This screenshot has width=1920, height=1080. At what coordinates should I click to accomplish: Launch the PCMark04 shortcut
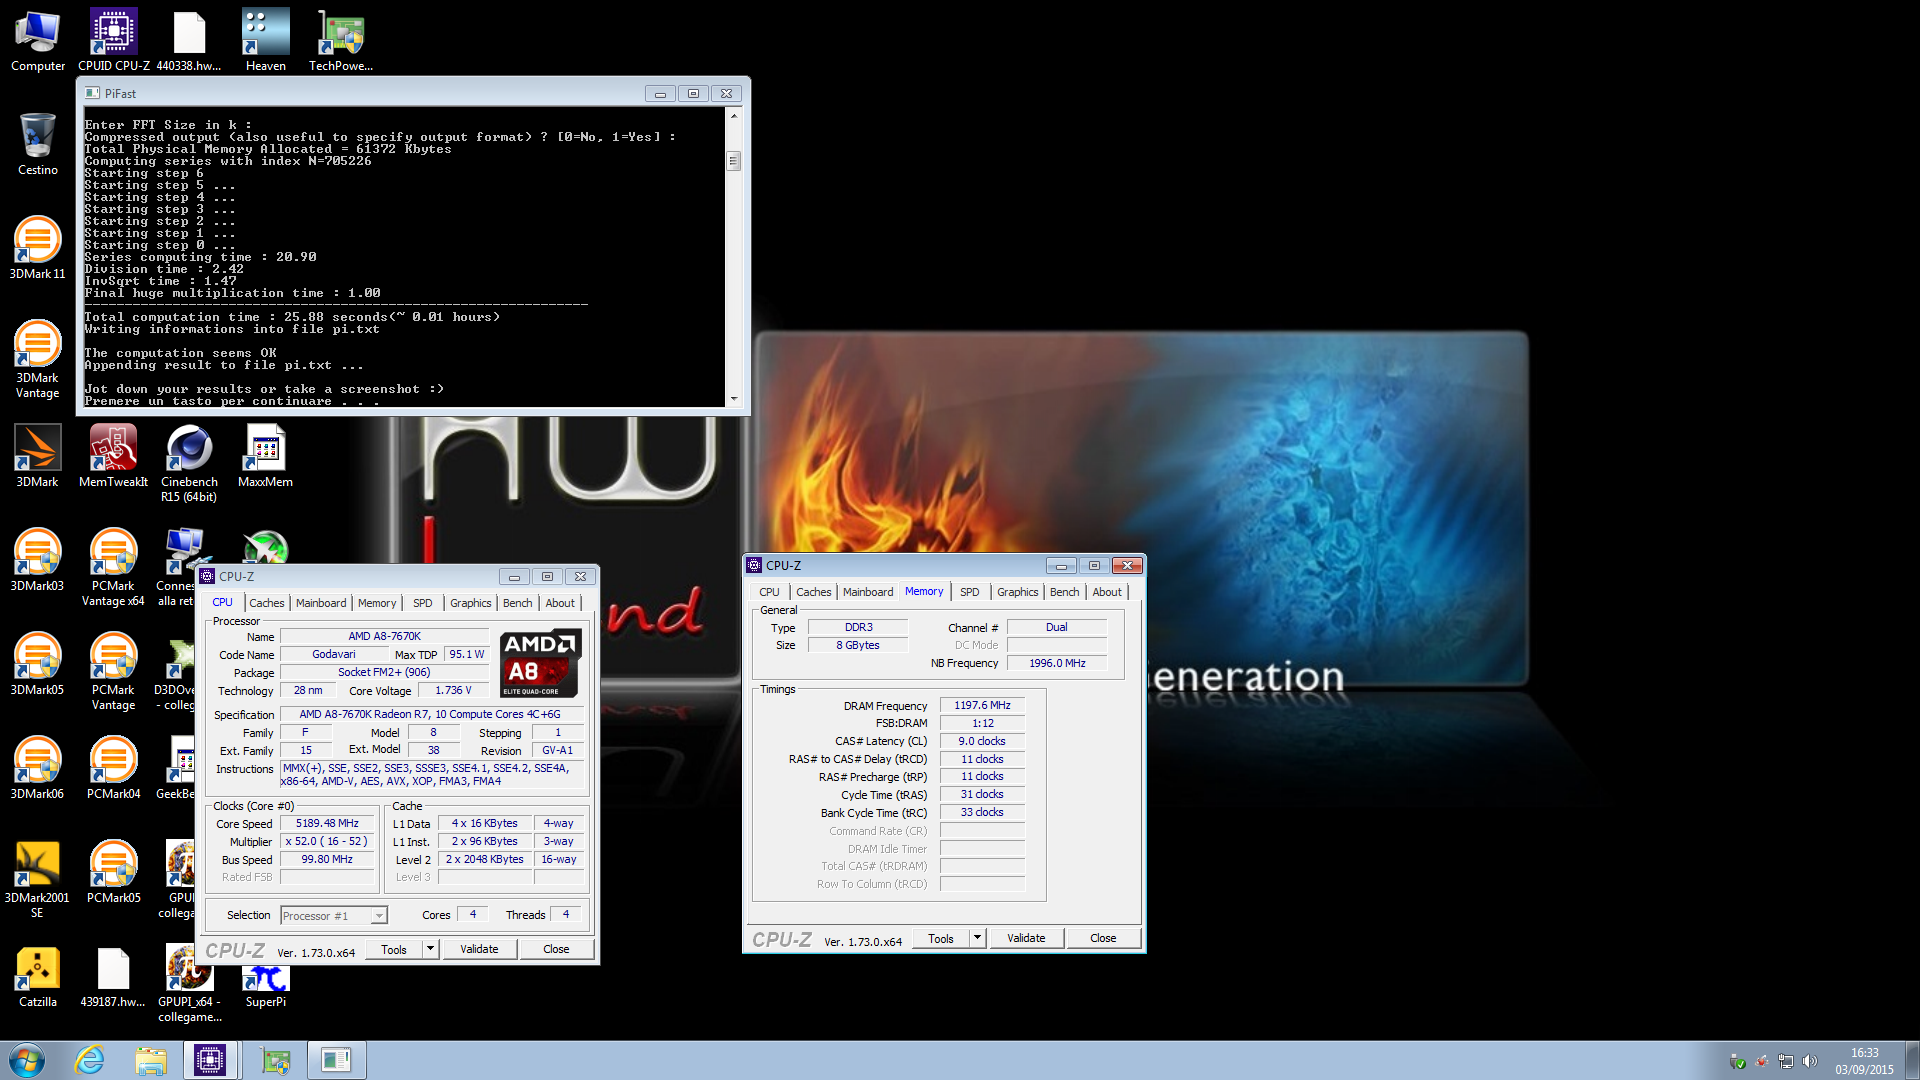click(x=113, y=769)
